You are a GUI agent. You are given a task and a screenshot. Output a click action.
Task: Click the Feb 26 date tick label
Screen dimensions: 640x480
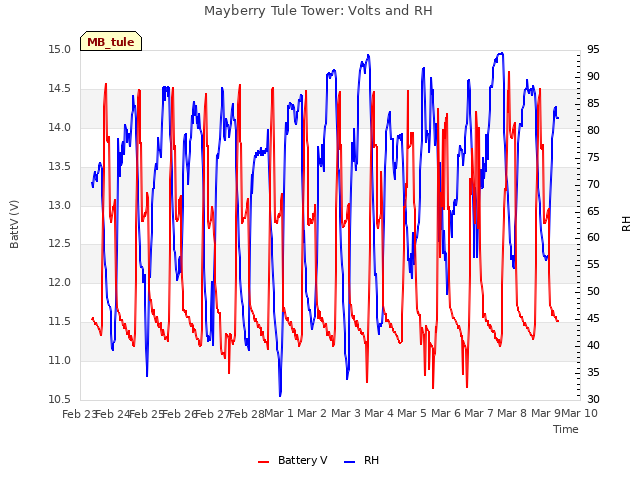click(180, 414)
